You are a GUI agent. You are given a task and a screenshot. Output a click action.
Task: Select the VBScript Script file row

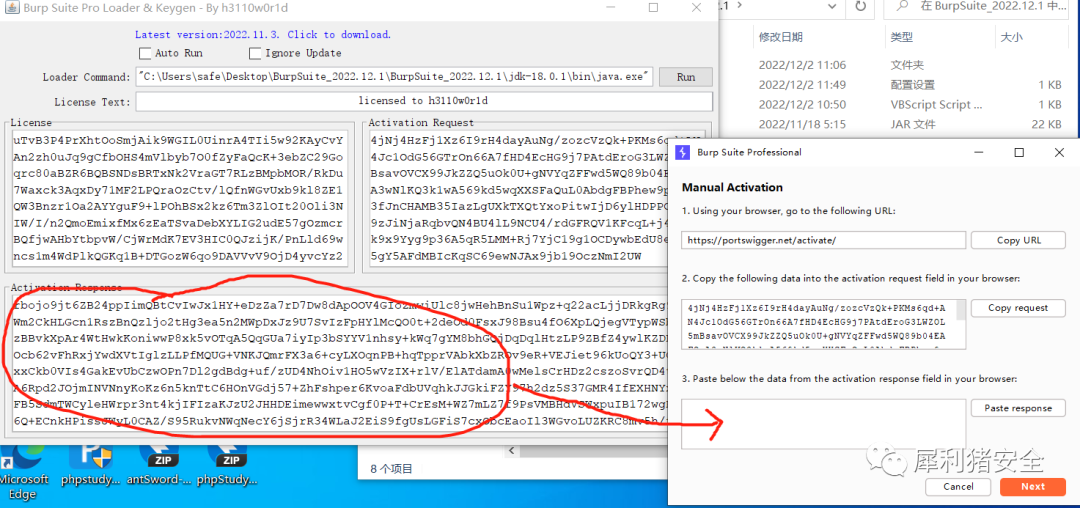pos(909,105)
